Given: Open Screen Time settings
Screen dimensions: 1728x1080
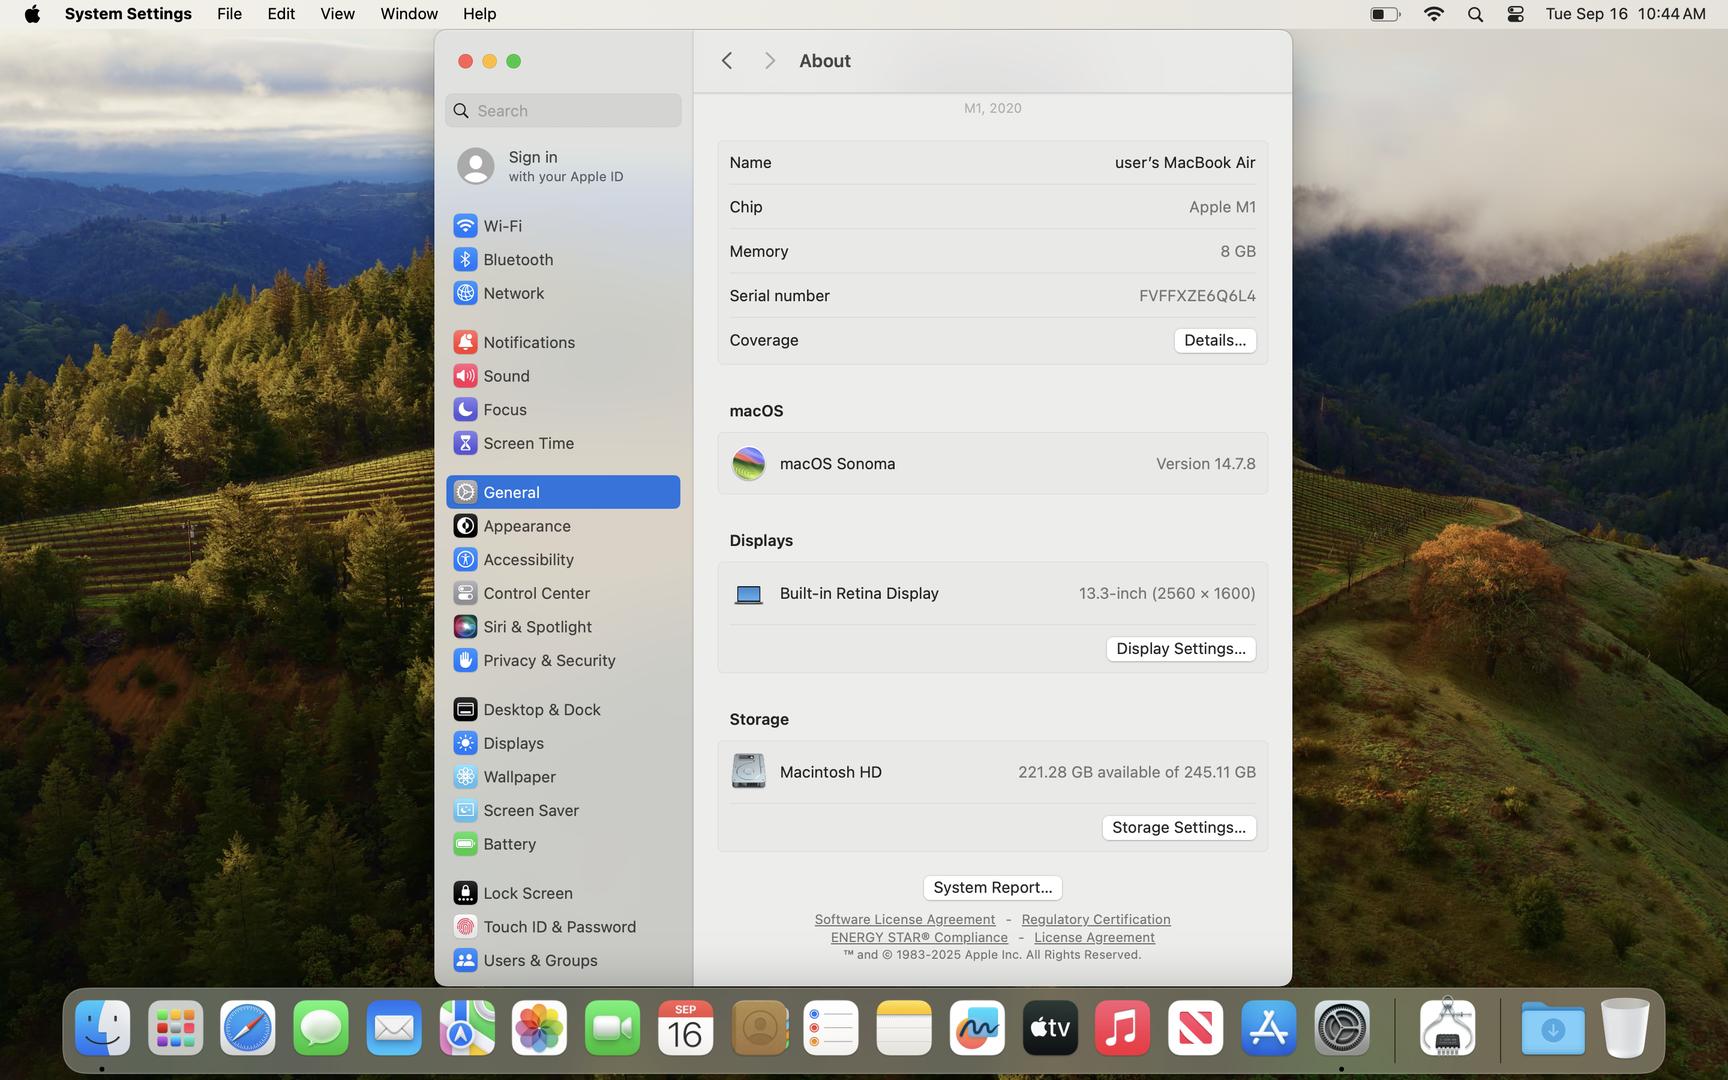Looking at the screenshot, I should point(563,443).
